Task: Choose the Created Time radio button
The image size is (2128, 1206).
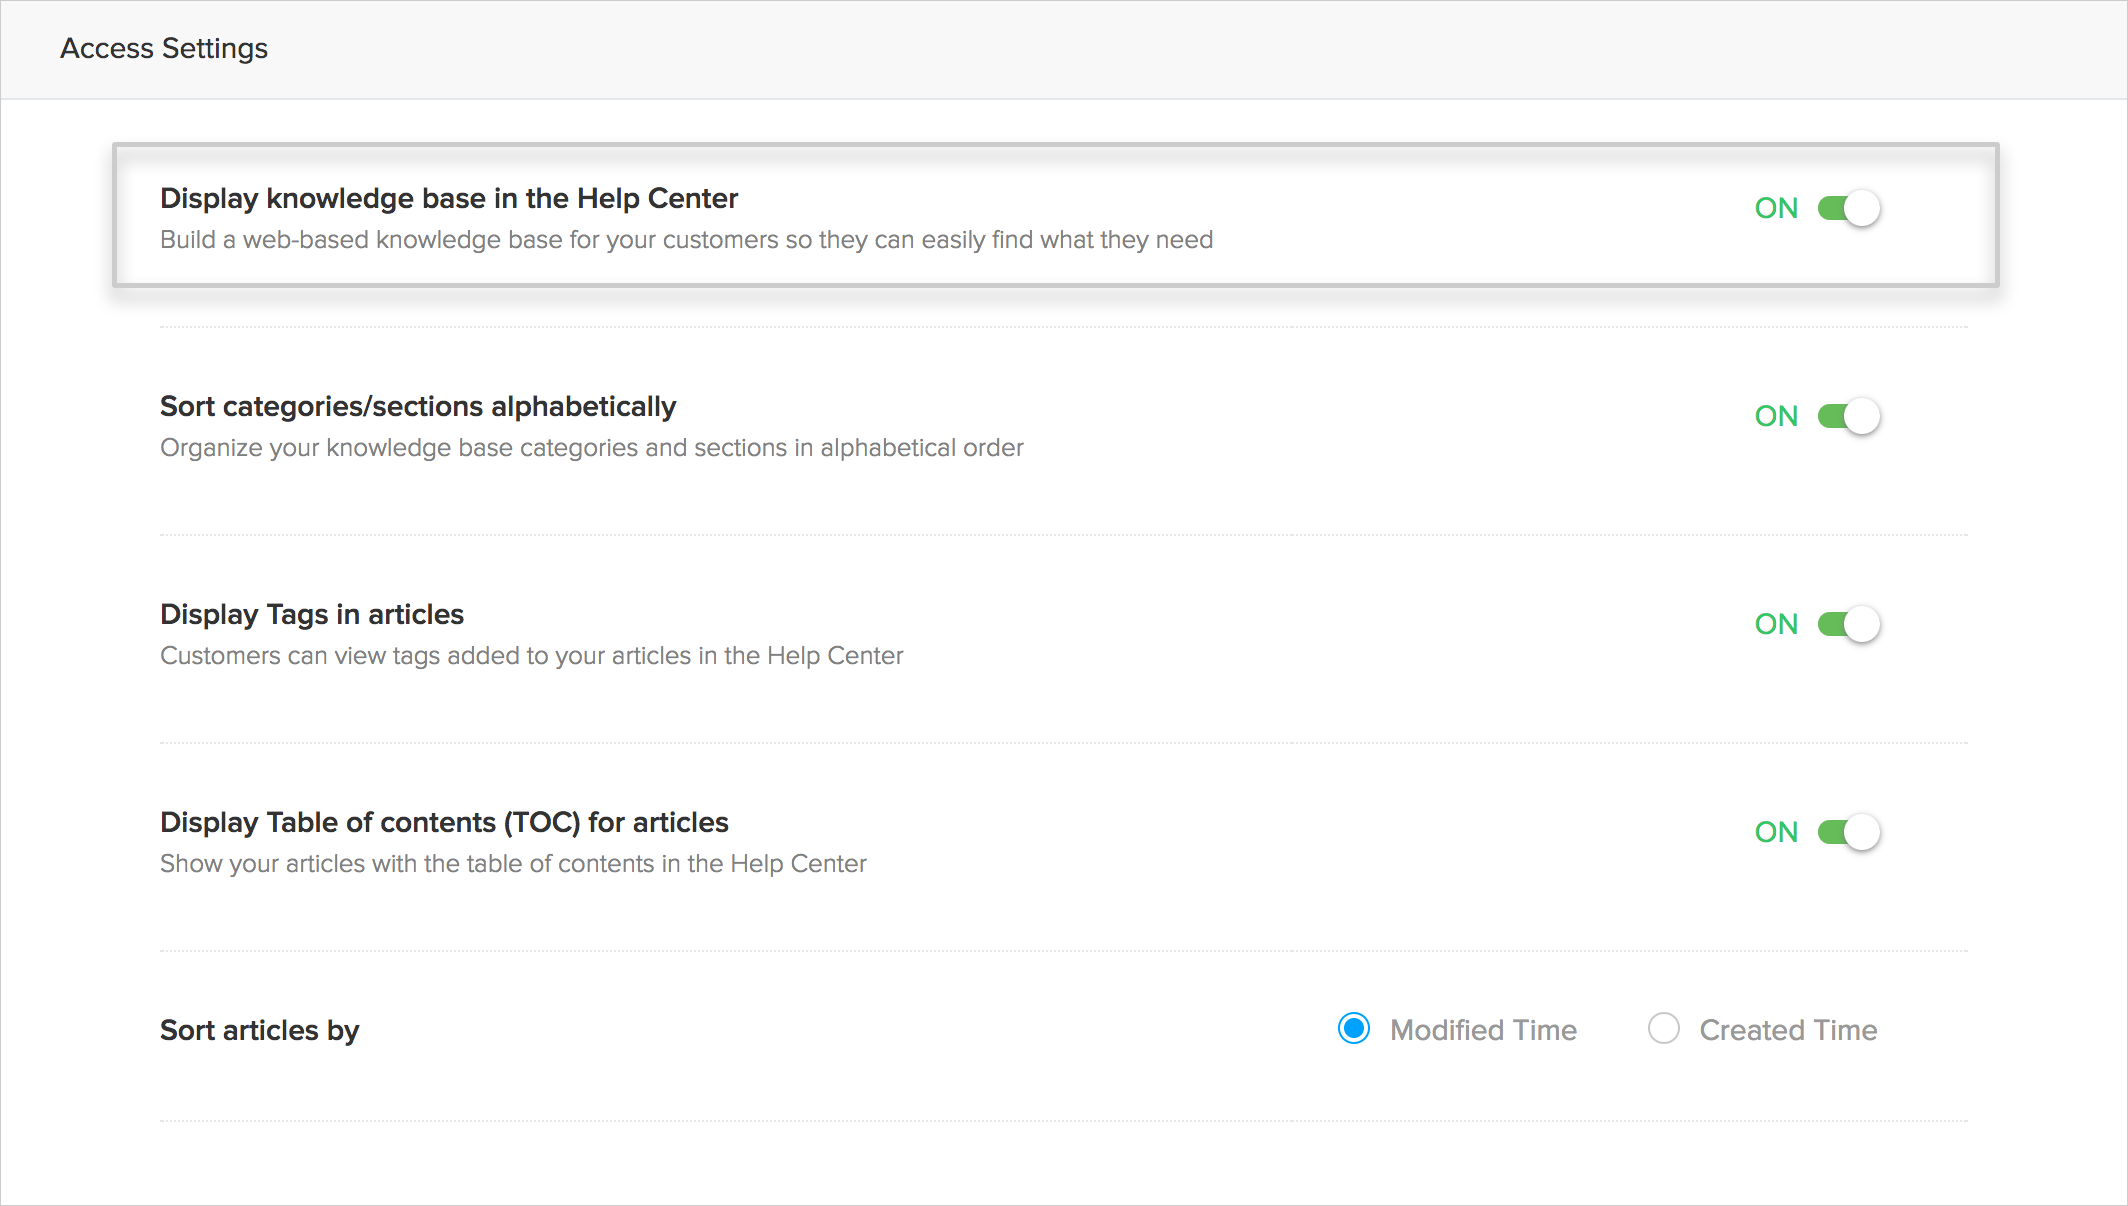Action: coord(1664,1029)
